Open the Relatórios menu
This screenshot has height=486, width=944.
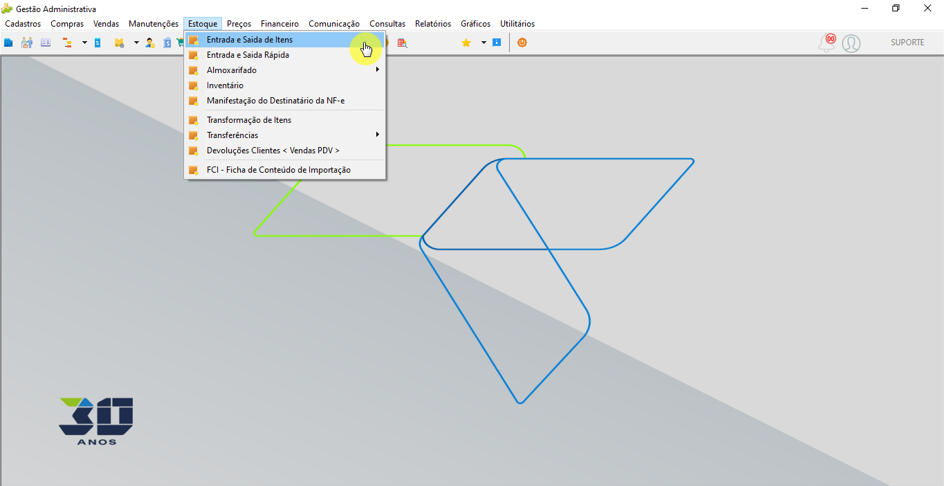tap(433, 24)
